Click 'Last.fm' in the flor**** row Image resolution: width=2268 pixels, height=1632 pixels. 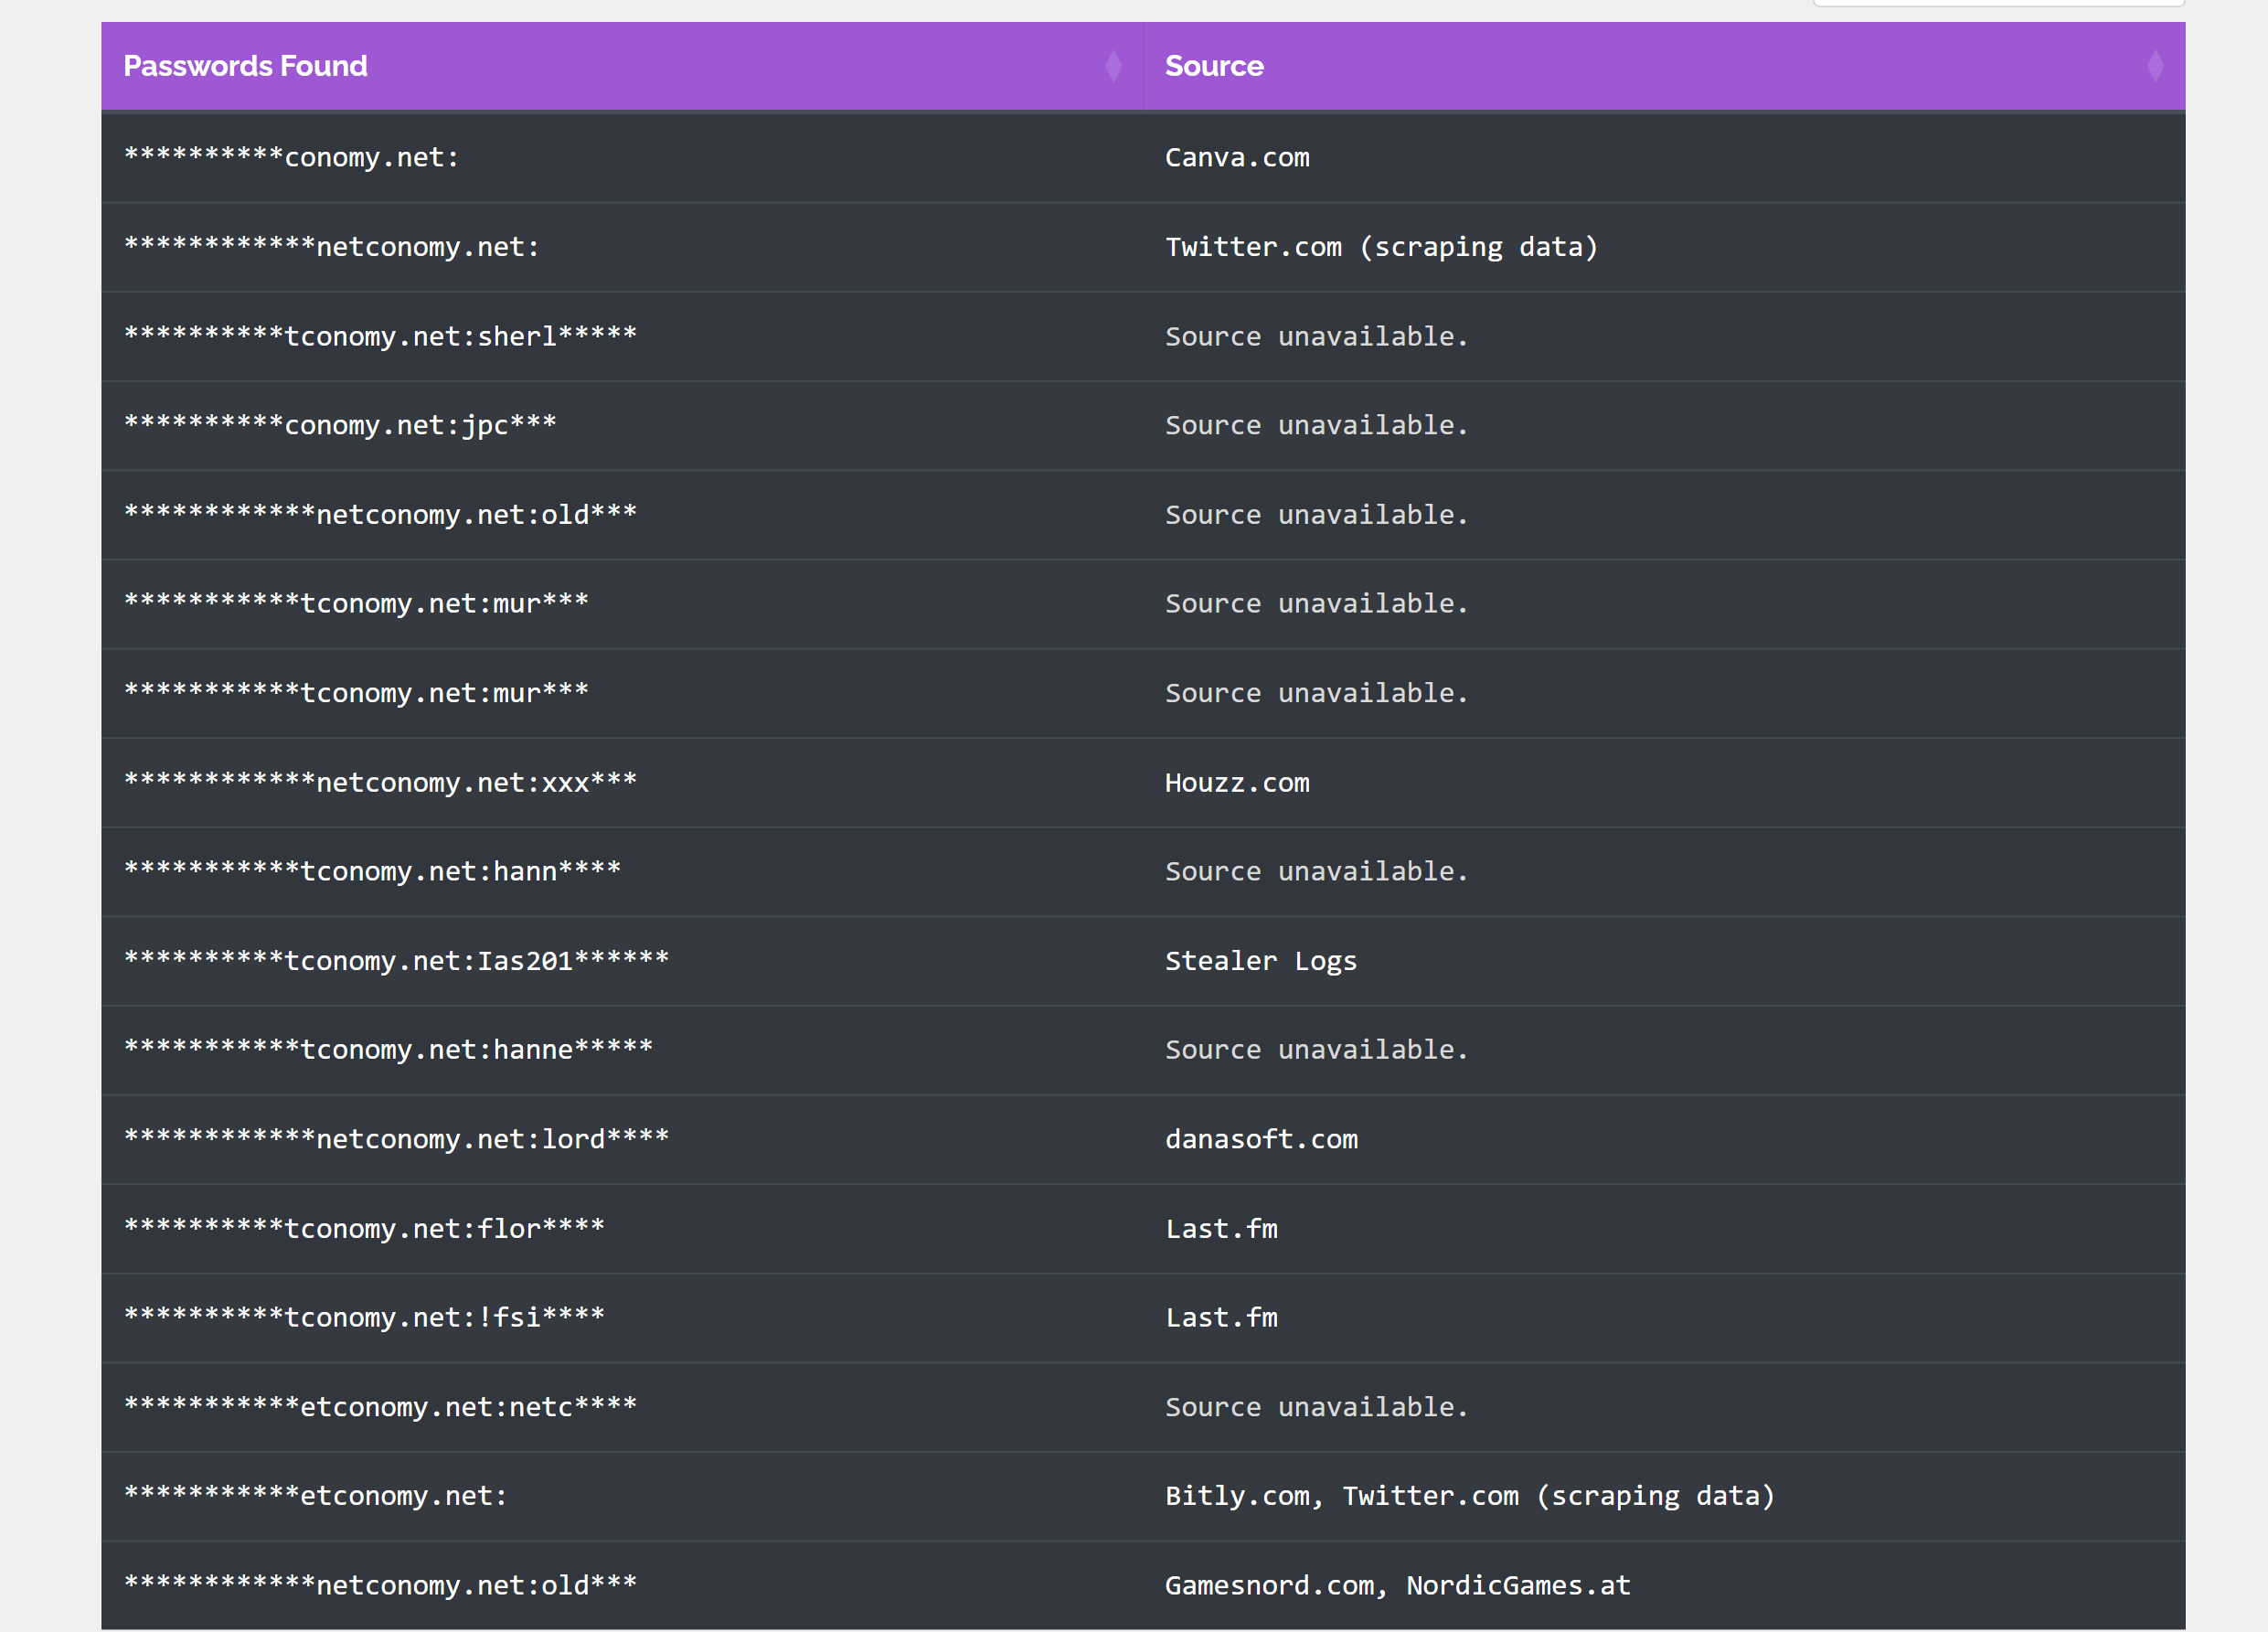[1221, 1229]
